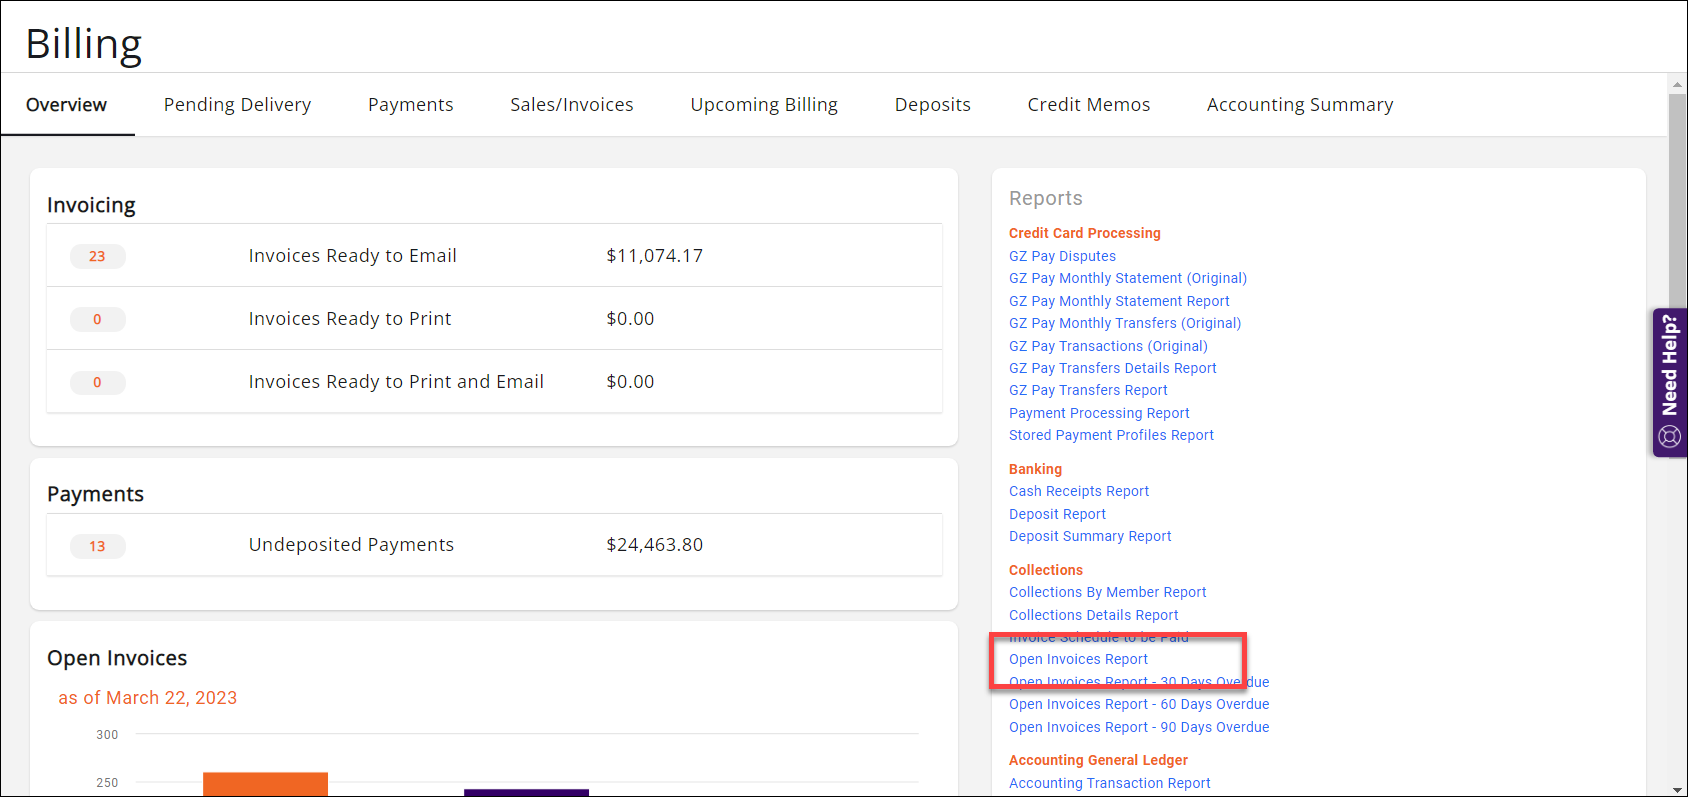The width and height of the screenshot is (1688, 797).
Task: Click the scrollbar up arrow
Action: click(1677, 85)
